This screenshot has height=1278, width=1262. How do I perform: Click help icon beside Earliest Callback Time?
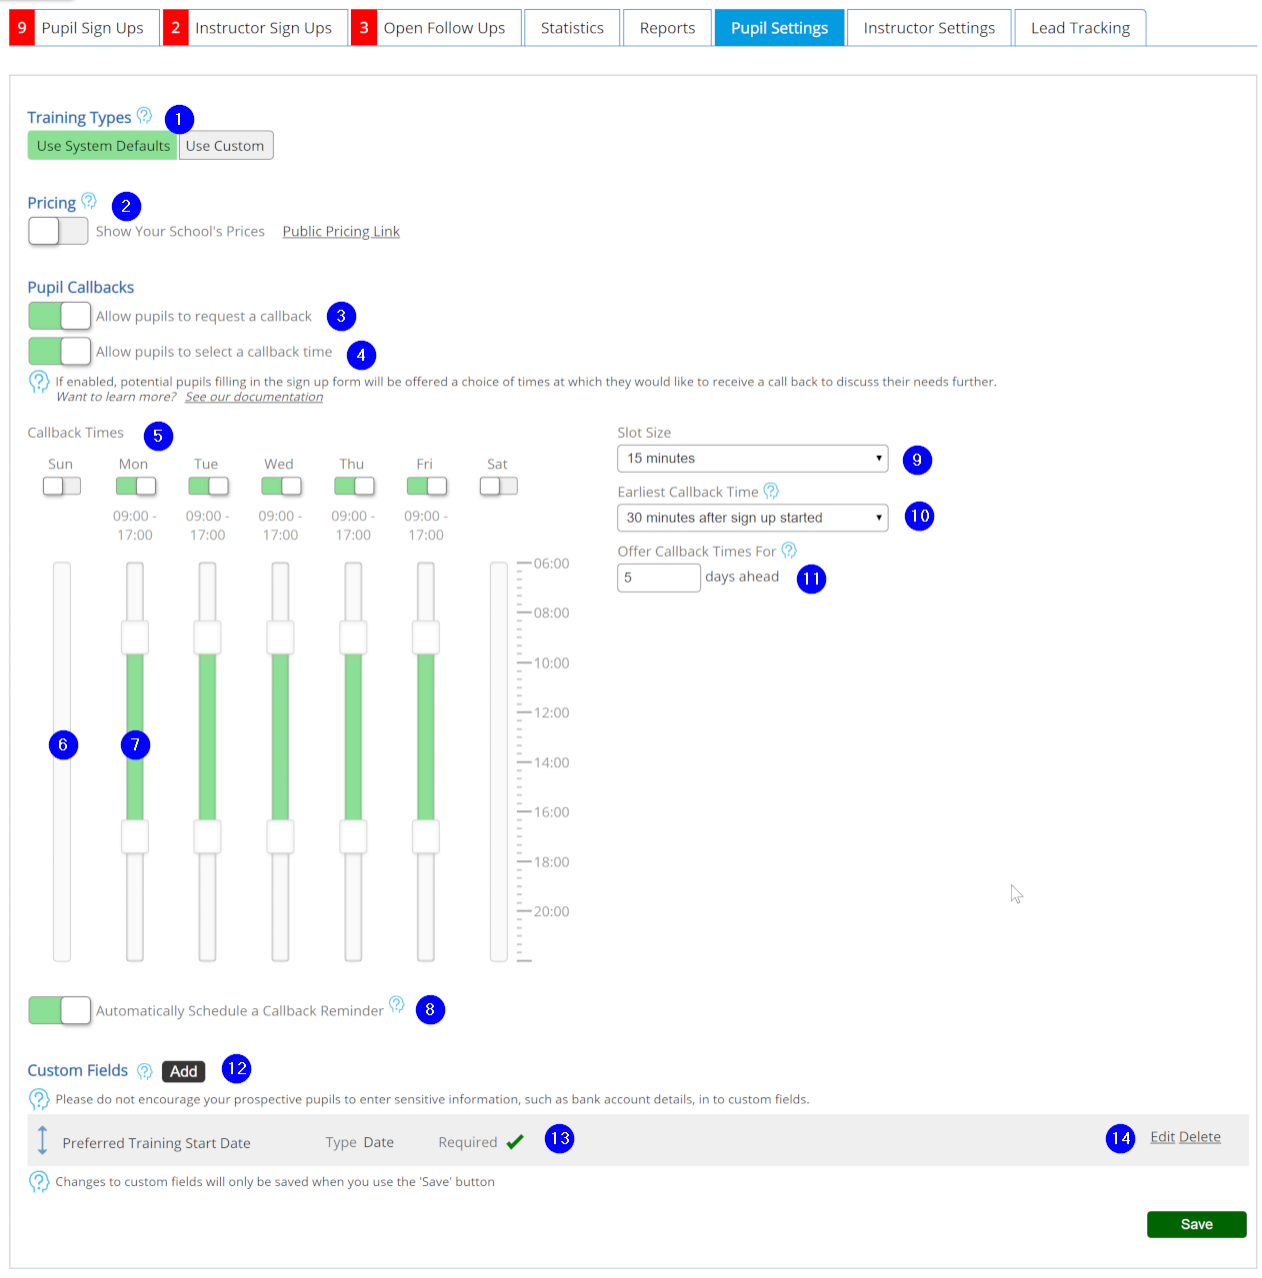click(x=770, y=491)
